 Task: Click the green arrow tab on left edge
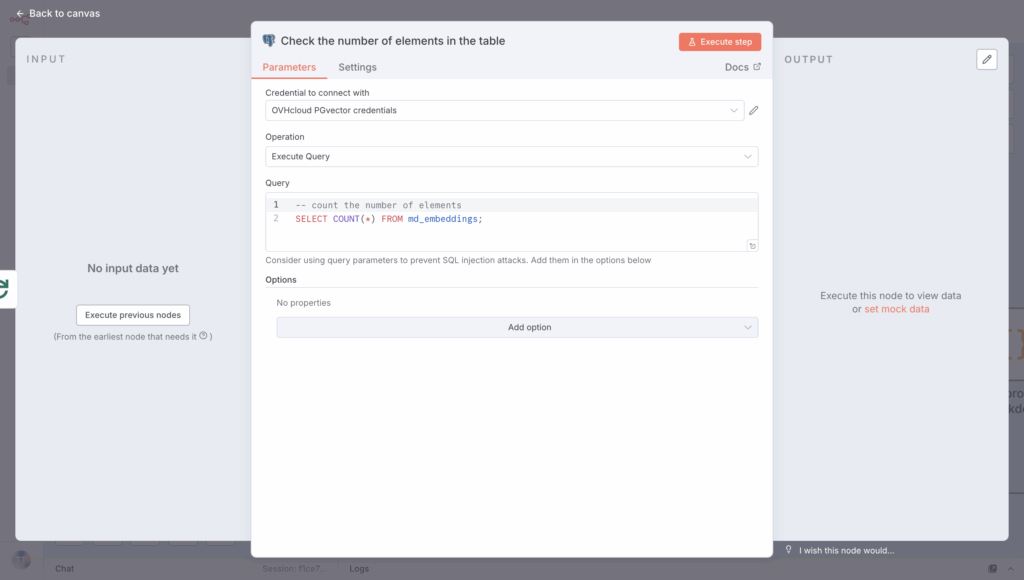pyautogui.click(x=5, y=289)
